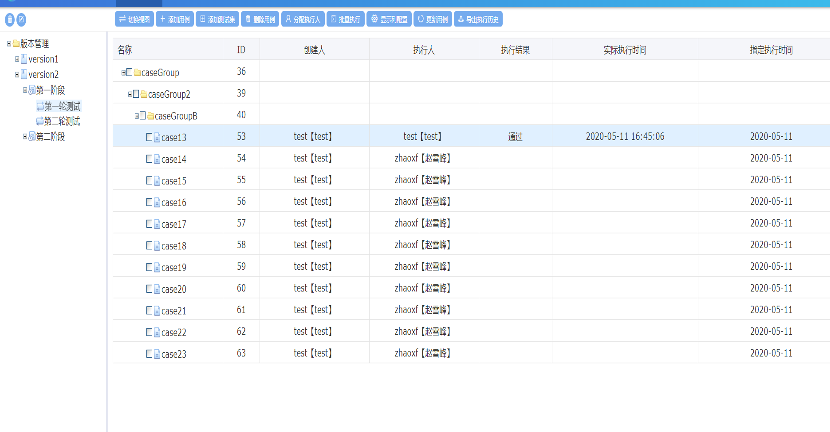Toggle the checkbox next to case20
830x432 pixels.
pos(149,289)
